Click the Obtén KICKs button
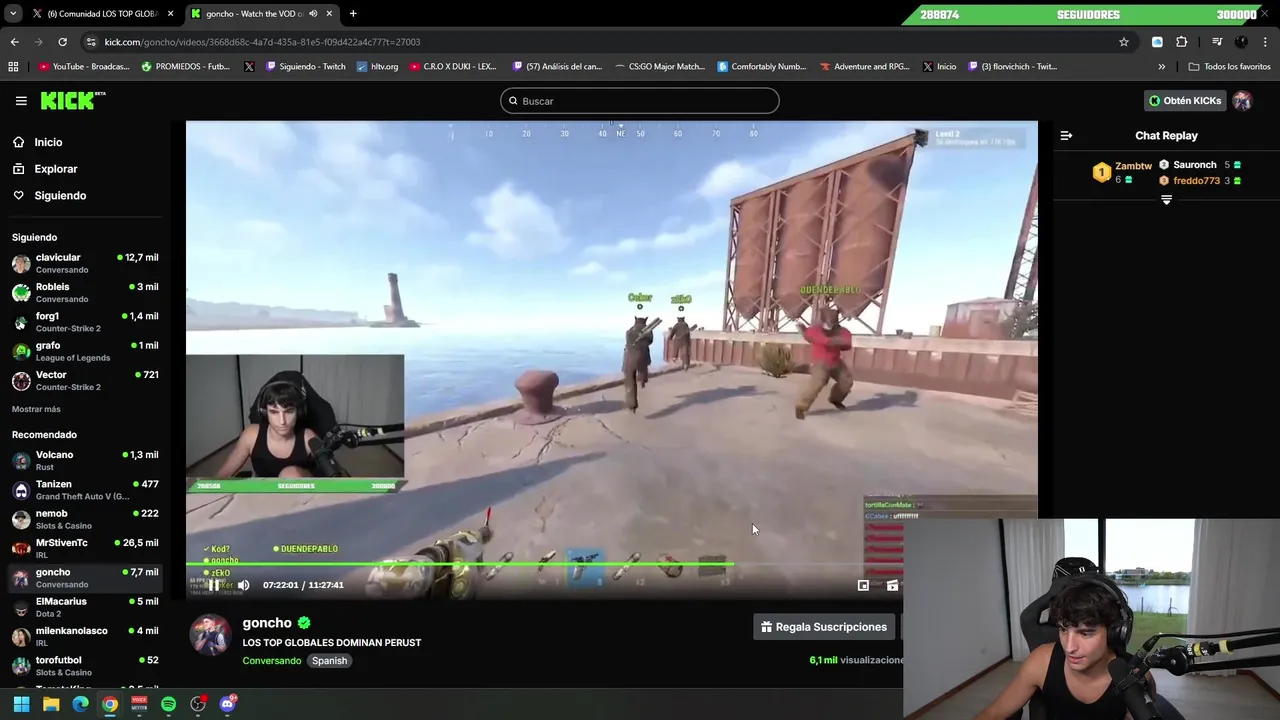 (x=1185, y=101)
